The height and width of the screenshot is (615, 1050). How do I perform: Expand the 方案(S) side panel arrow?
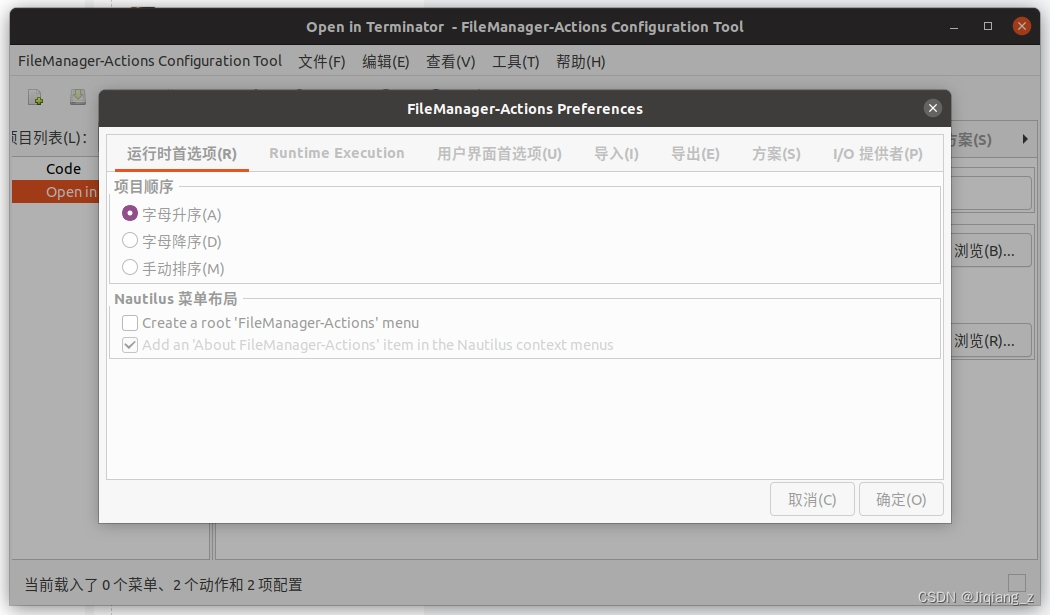(x=1024, y=140)
